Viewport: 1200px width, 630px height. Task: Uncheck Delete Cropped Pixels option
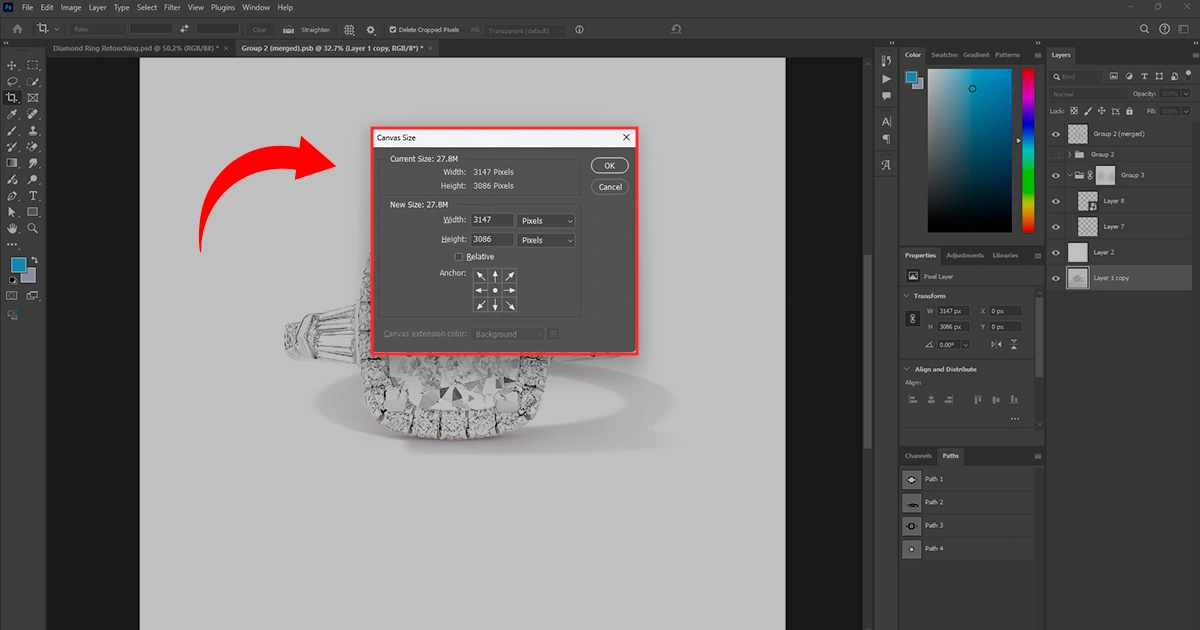point(392,30)
